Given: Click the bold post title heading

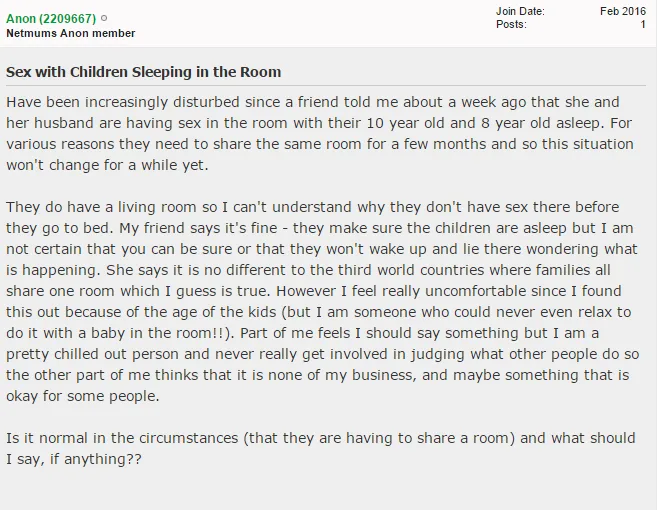Looking at the screenshot, I should [143, 72].
